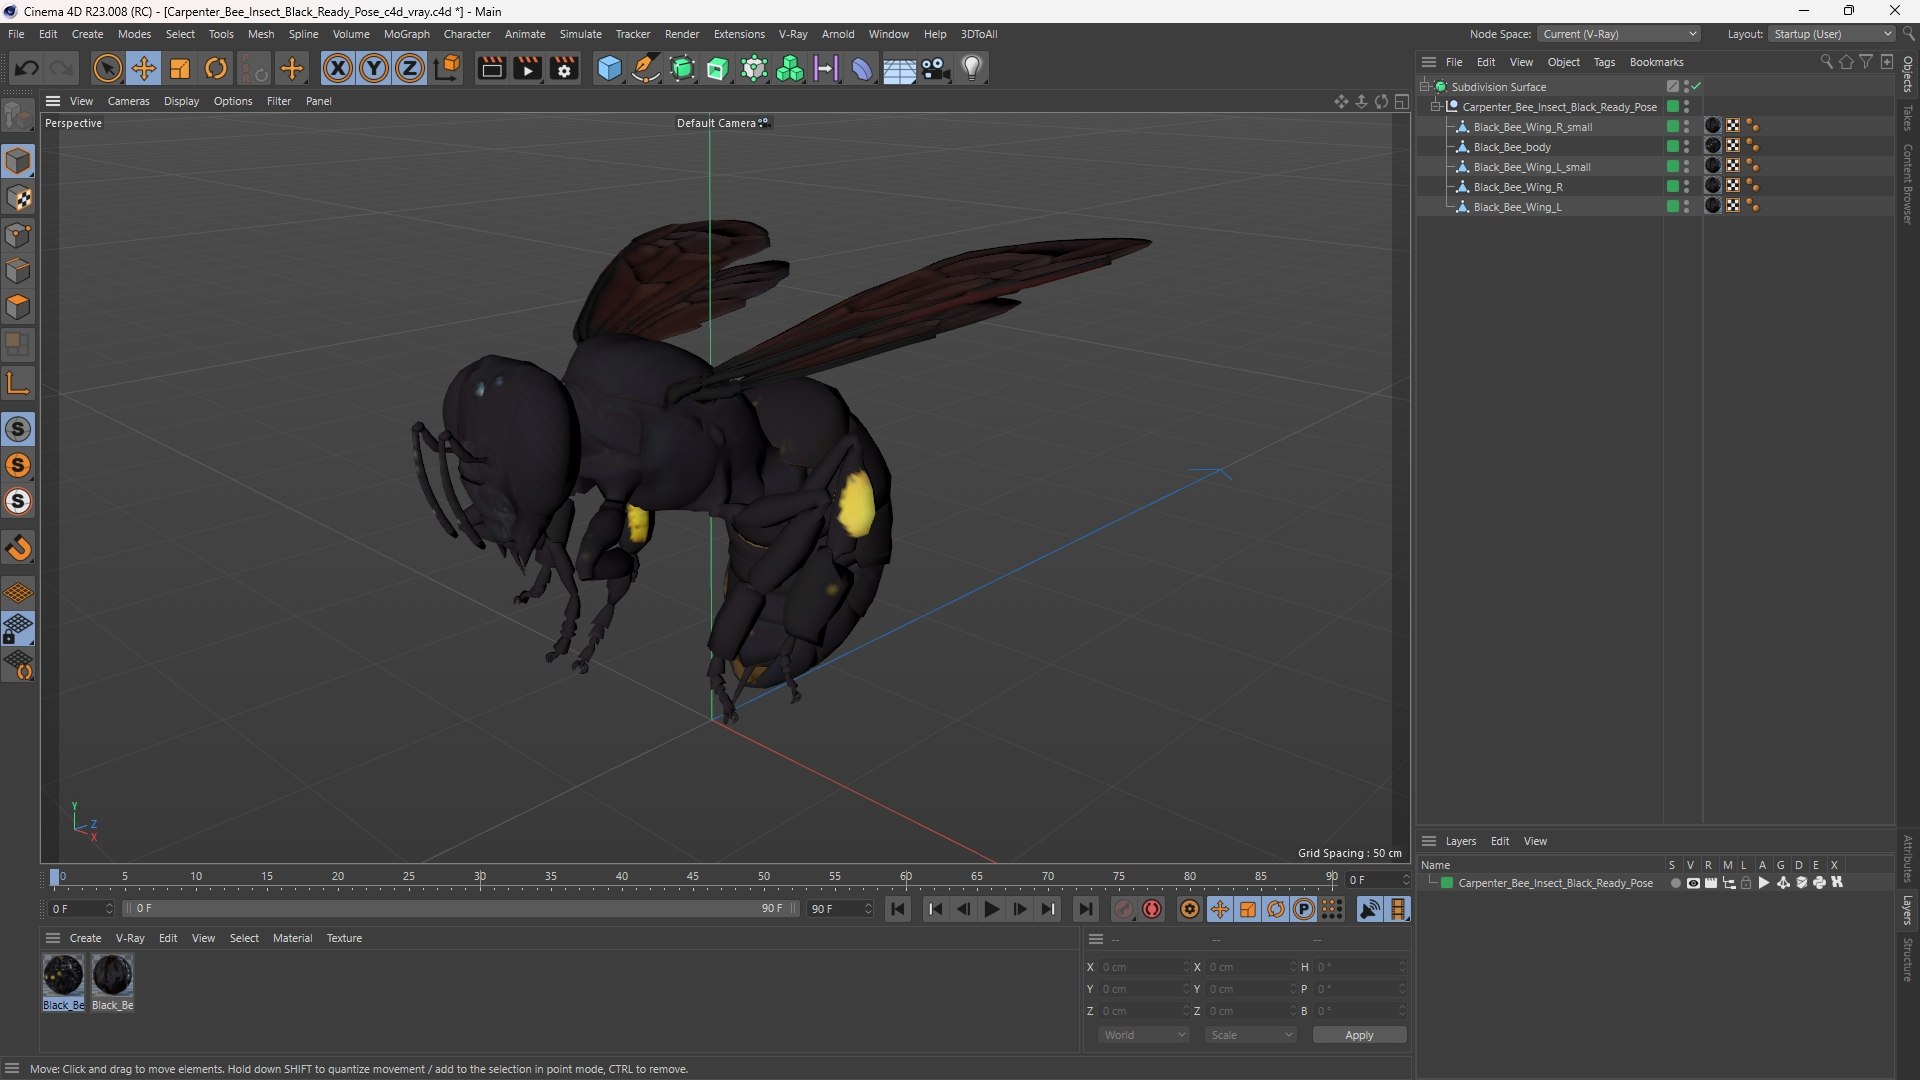Screen dimensions: 1920x1080
Task: Select second Black_Be material thumbnail
Action: (x=112, y=975)
